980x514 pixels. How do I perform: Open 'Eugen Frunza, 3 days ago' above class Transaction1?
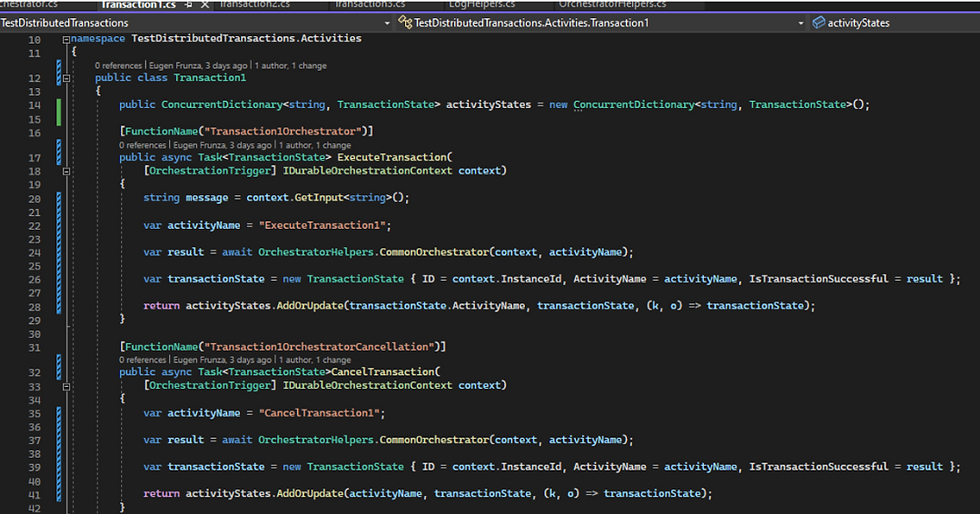click(x=198, y=66)
